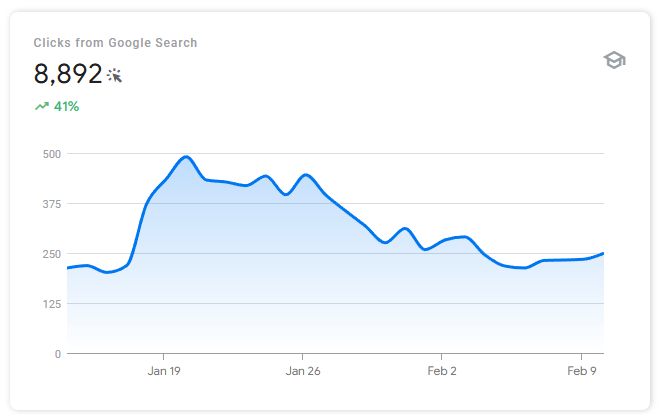Click the 'Clicks from Google Search' title
This screenshot has height=415, width=658.
coord(115,43)
